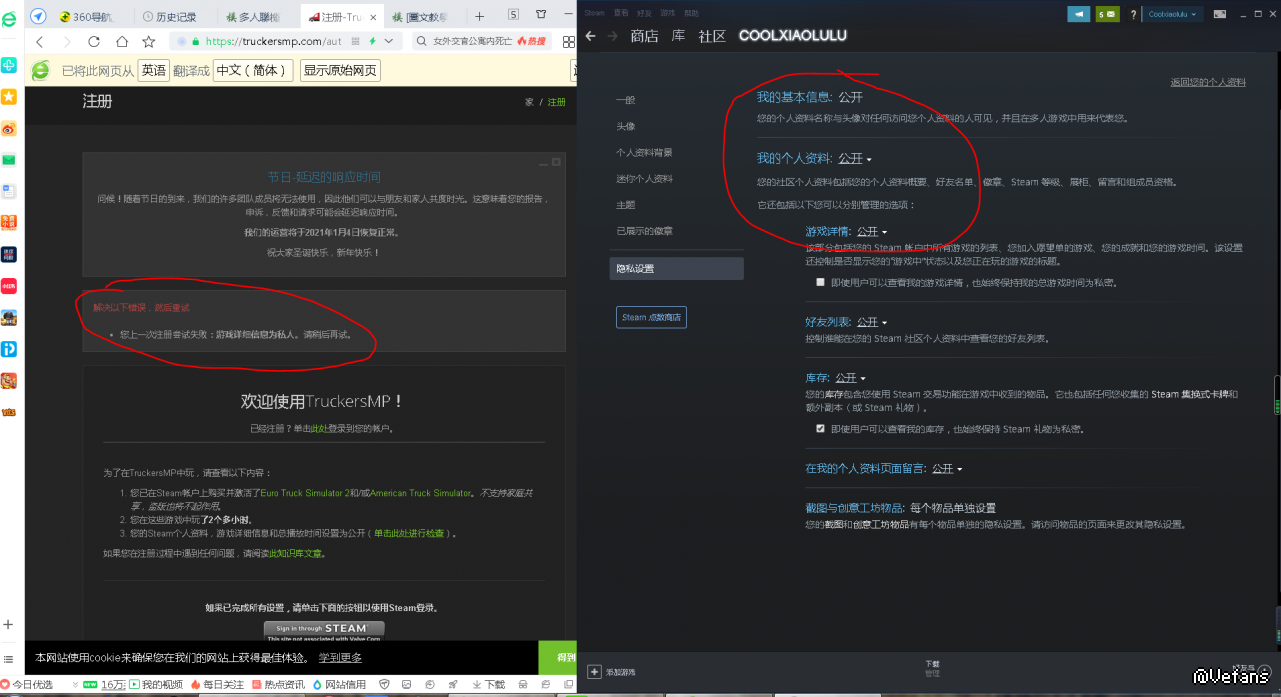Click Steam 点数商店 button
This screenshot has width=1281, height=697.
(651, 317)
